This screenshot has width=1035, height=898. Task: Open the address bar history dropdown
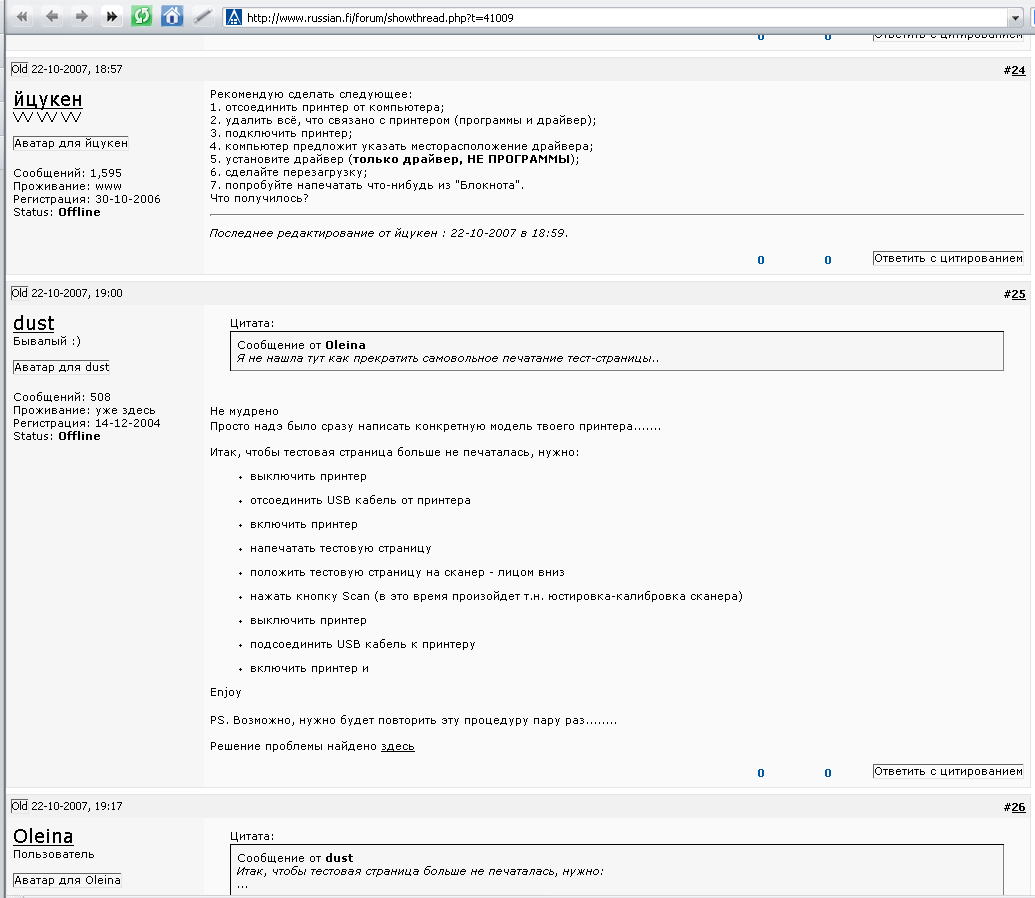1015,18
